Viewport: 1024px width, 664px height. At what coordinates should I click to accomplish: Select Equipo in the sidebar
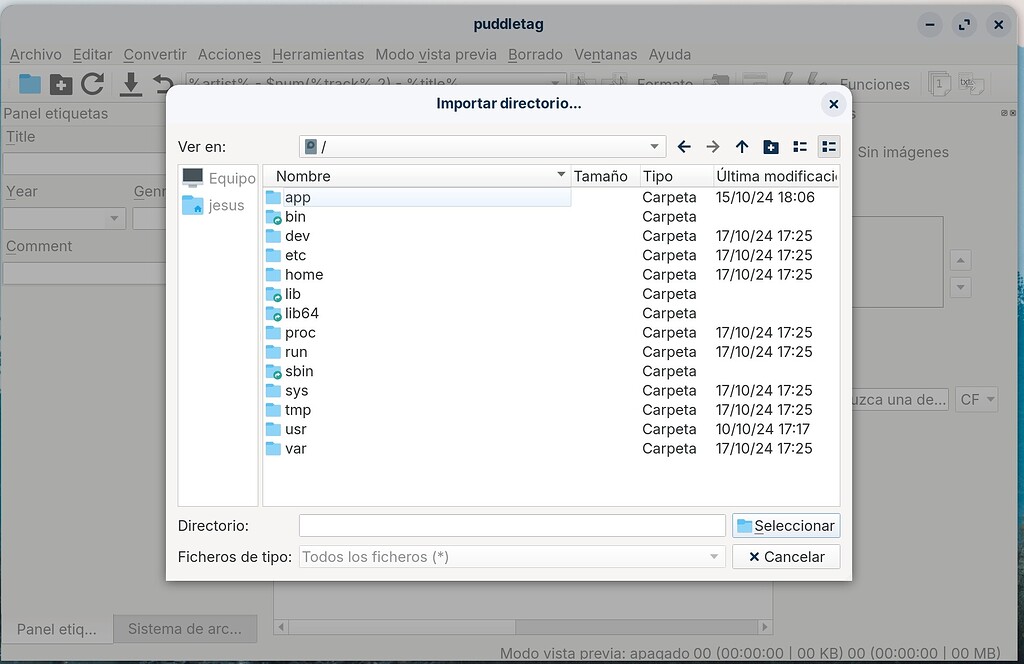tap(219, 178)
